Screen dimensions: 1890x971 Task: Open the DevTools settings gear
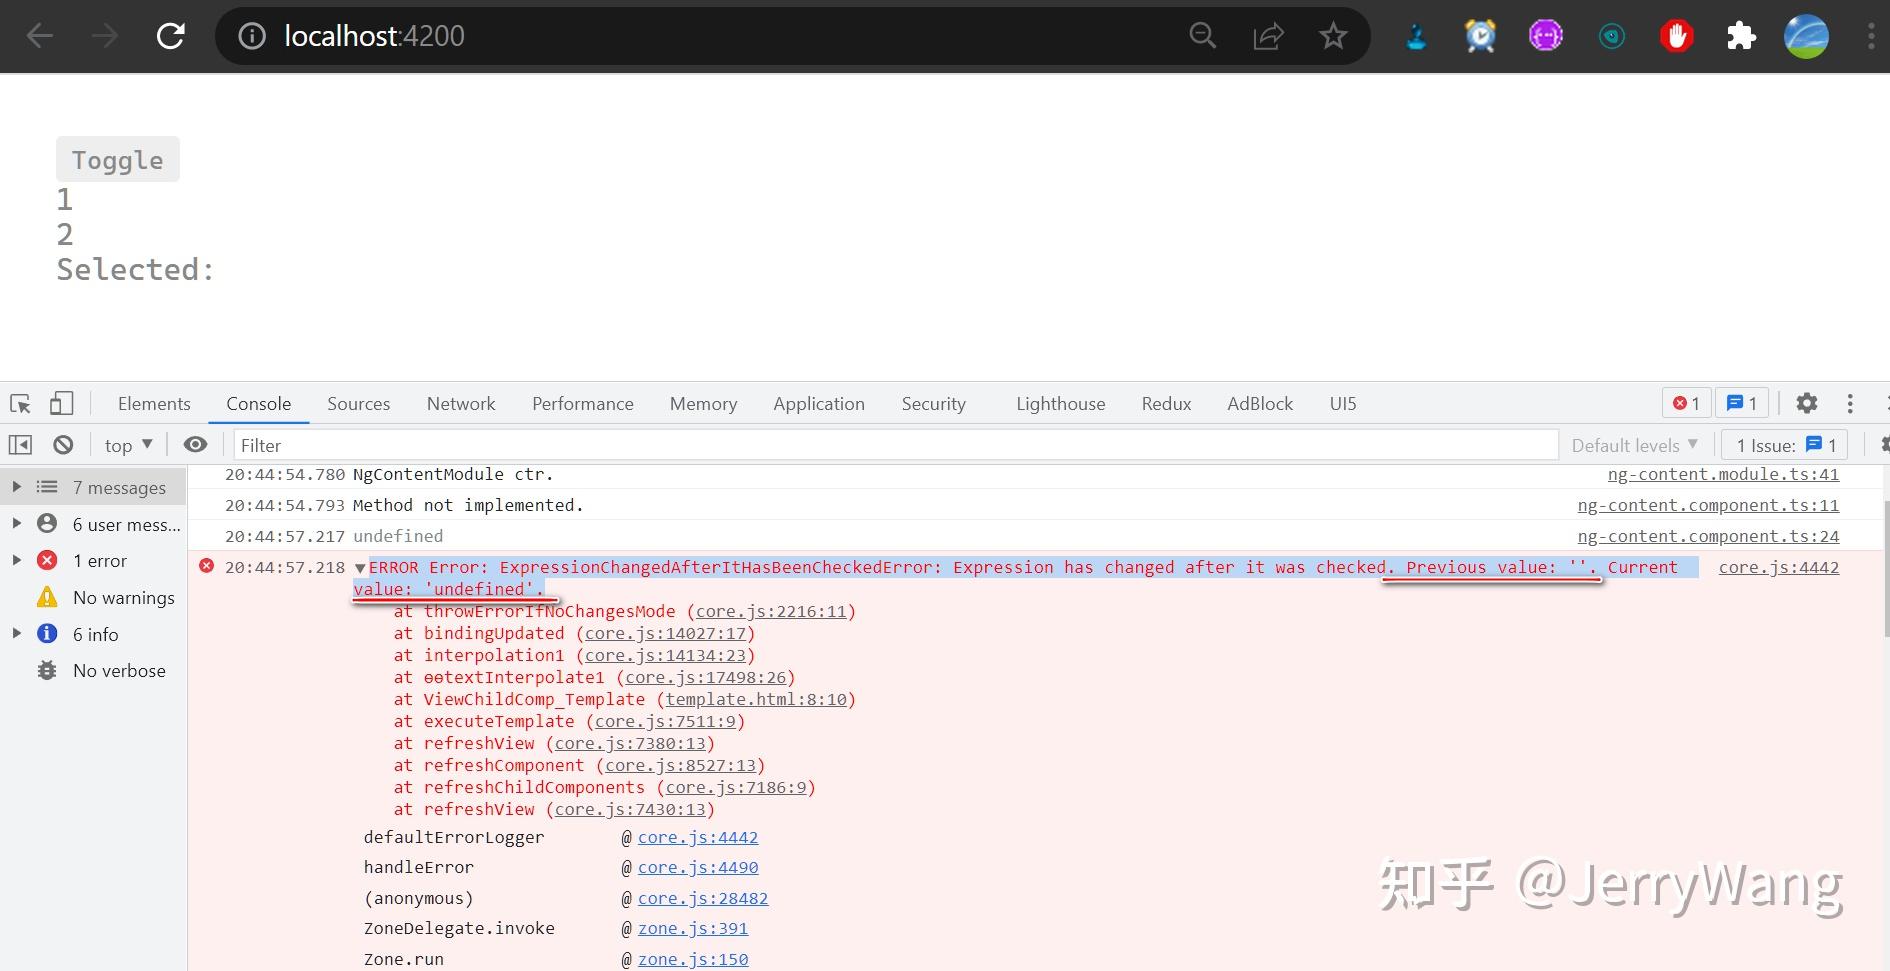click(x=1806, y=403)
